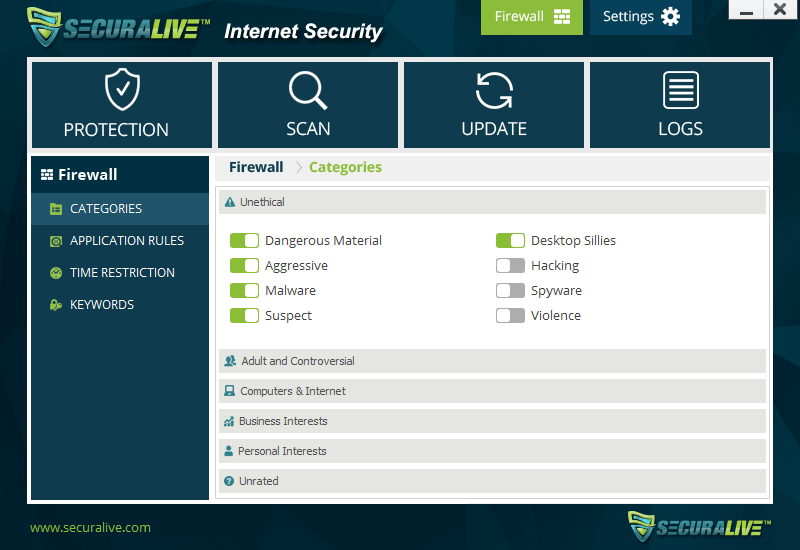Screen dimensions: 800x550
Task: Click the Update refresh arrows icon
Action: [x=494, y=90]
